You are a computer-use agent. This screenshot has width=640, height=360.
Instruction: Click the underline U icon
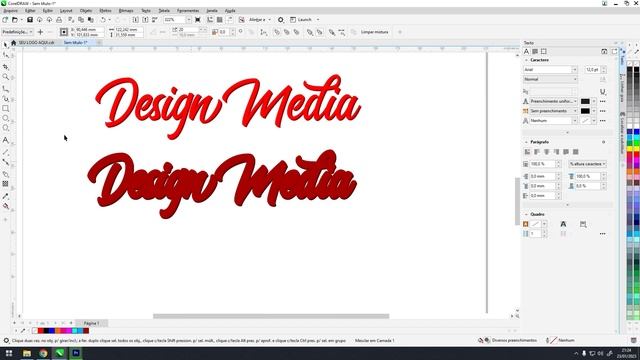click(x=602, y=91)
